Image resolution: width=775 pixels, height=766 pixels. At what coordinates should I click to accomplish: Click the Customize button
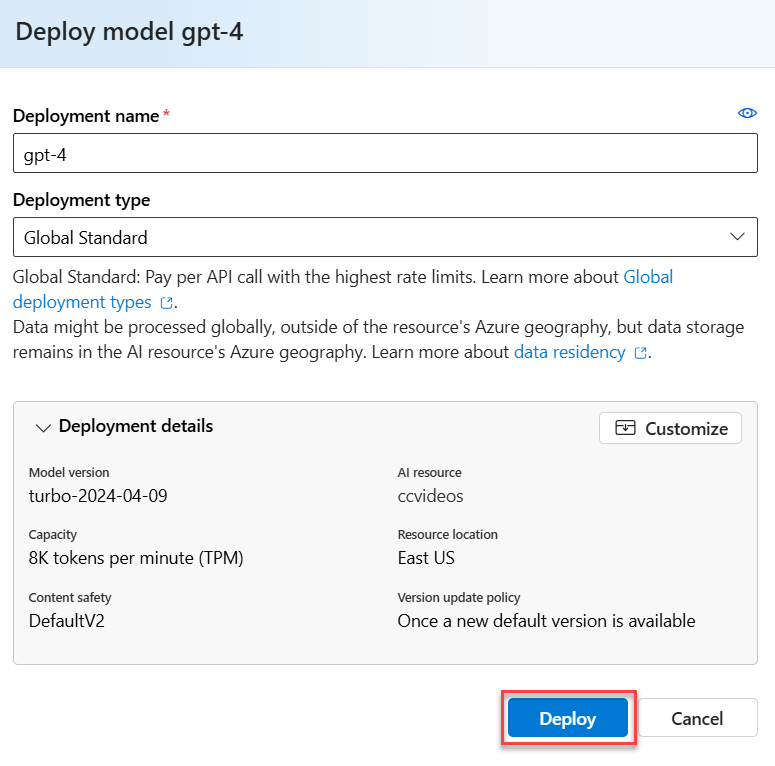click(670, 428)
